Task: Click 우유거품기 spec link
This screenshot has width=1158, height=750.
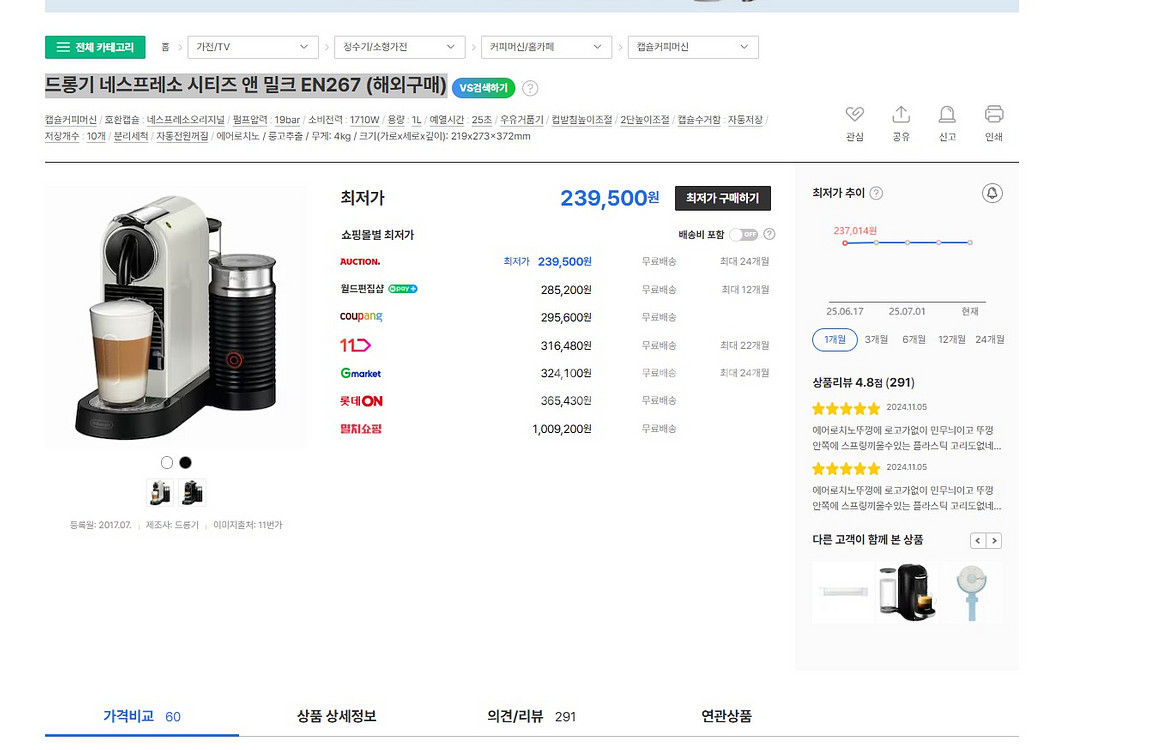Action: tap(521, 120)
